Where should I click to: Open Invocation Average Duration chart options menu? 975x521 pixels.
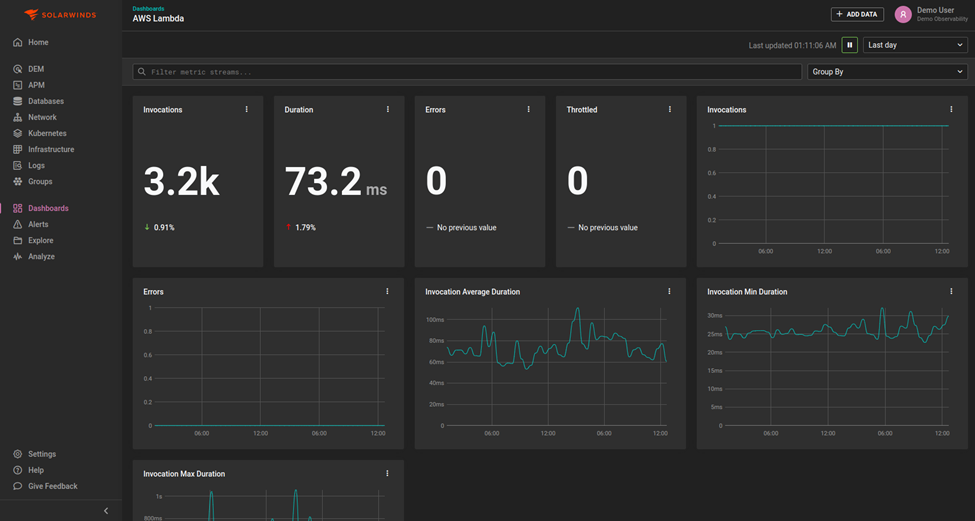pos(669,292)
